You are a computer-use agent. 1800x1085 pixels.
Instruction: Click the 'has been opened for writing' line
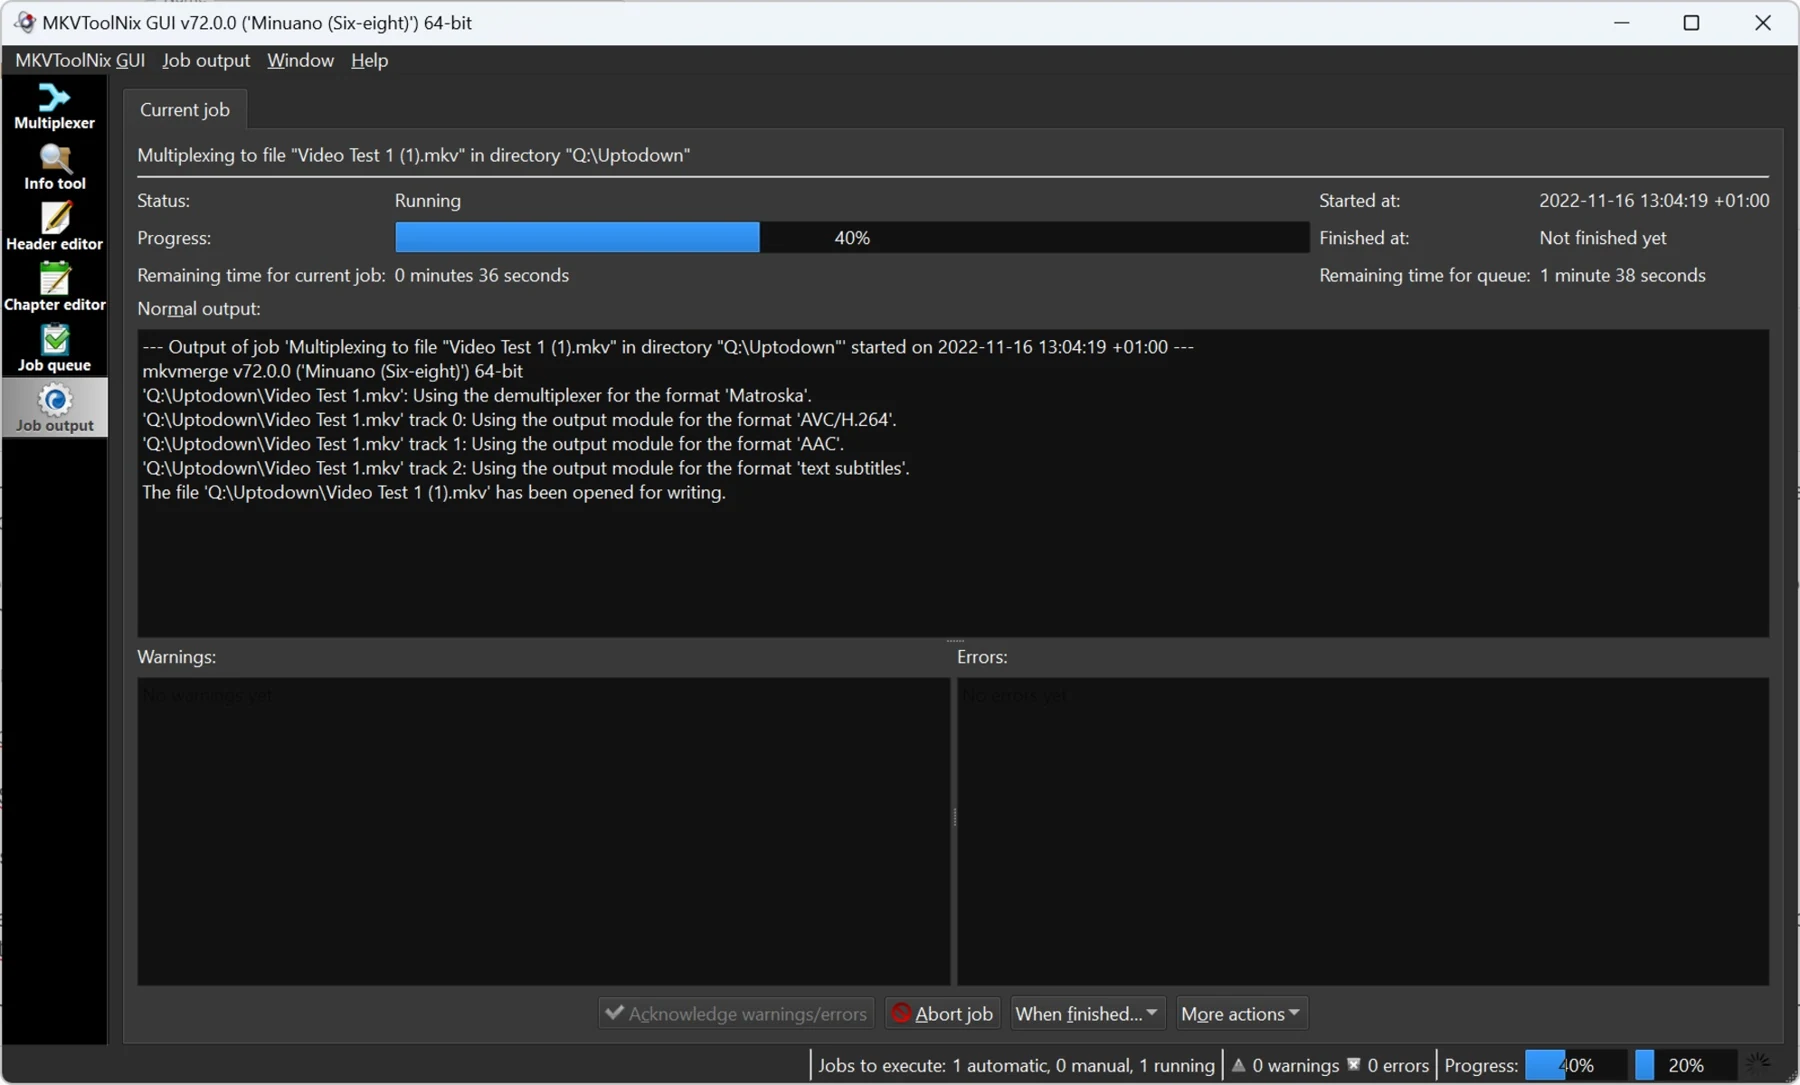click(x=434, y=492)
